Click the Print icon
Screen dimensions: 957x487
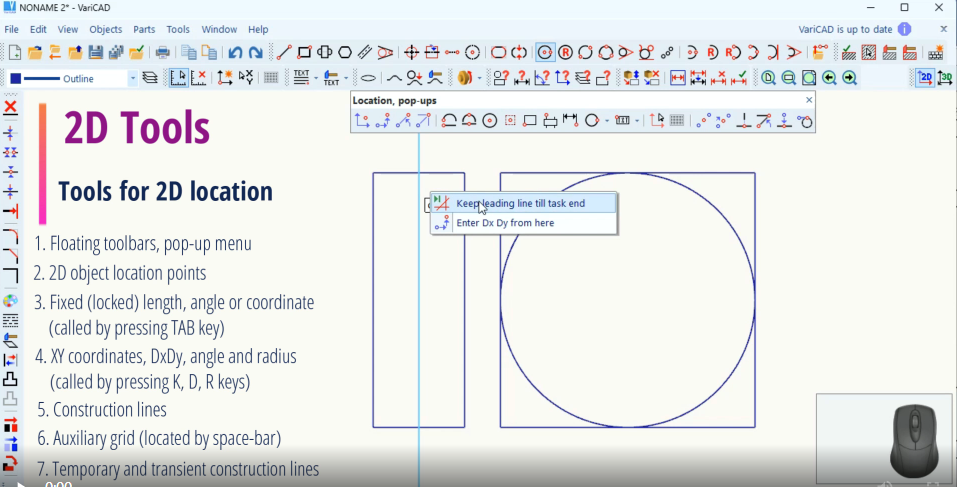pyautogui.click(x=162, y=52)
